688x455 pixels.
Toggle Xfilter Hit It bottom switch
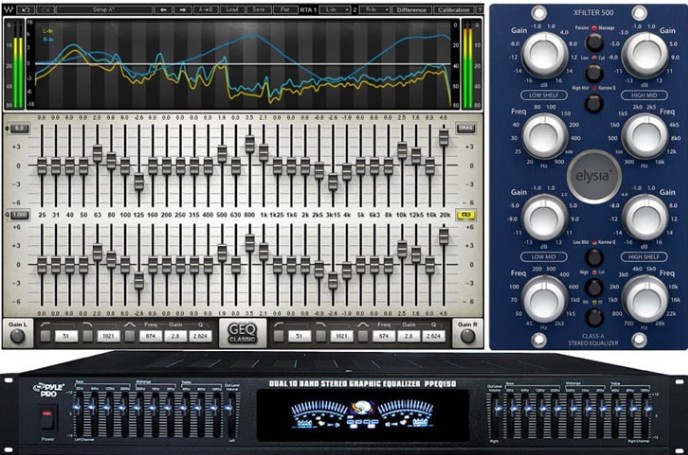tap(594, 317)
